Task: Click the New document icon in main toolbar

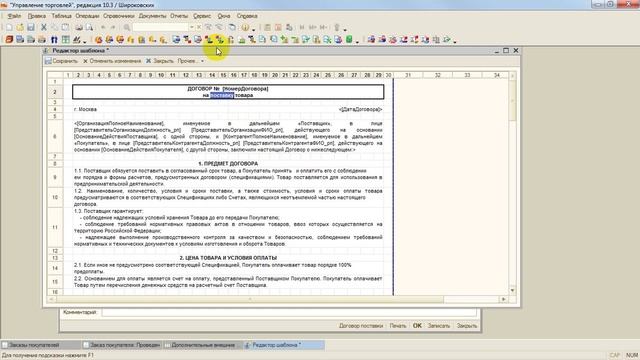Action: 9,27
